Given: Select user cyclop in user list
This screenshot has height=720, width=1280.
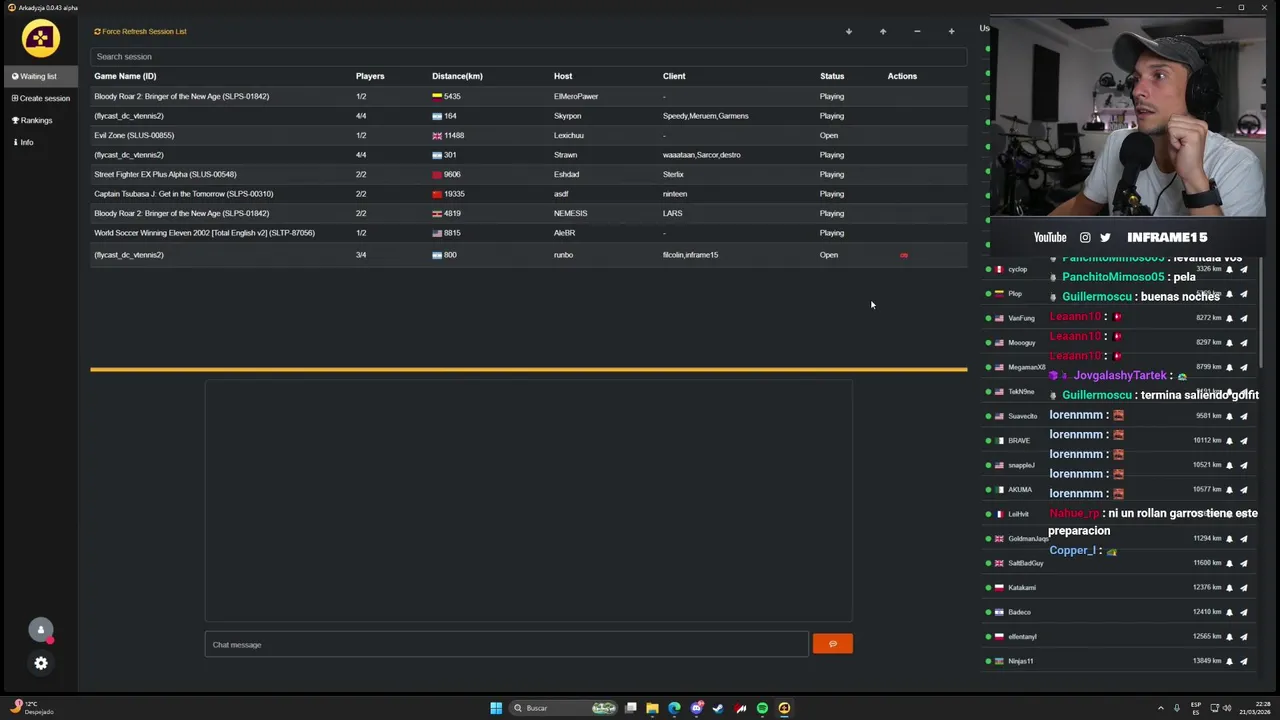Looking at the screenshot, I should (x=1017, y=269).
